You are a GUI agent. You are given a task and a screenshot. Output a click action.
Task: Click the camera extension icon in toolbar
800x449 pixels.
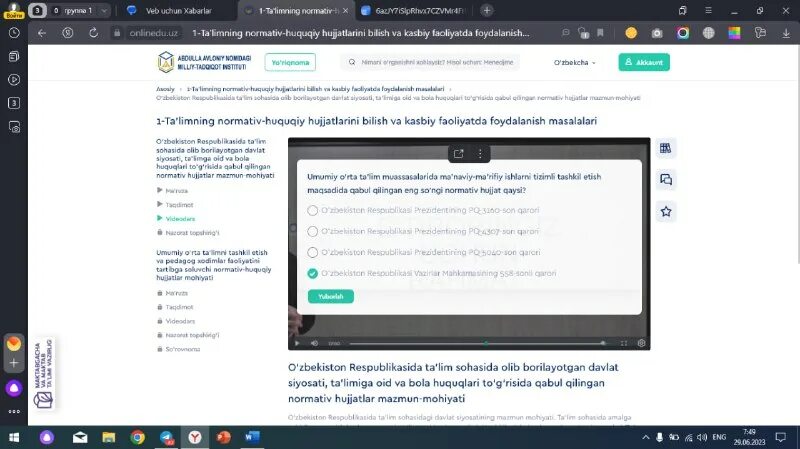657,33
